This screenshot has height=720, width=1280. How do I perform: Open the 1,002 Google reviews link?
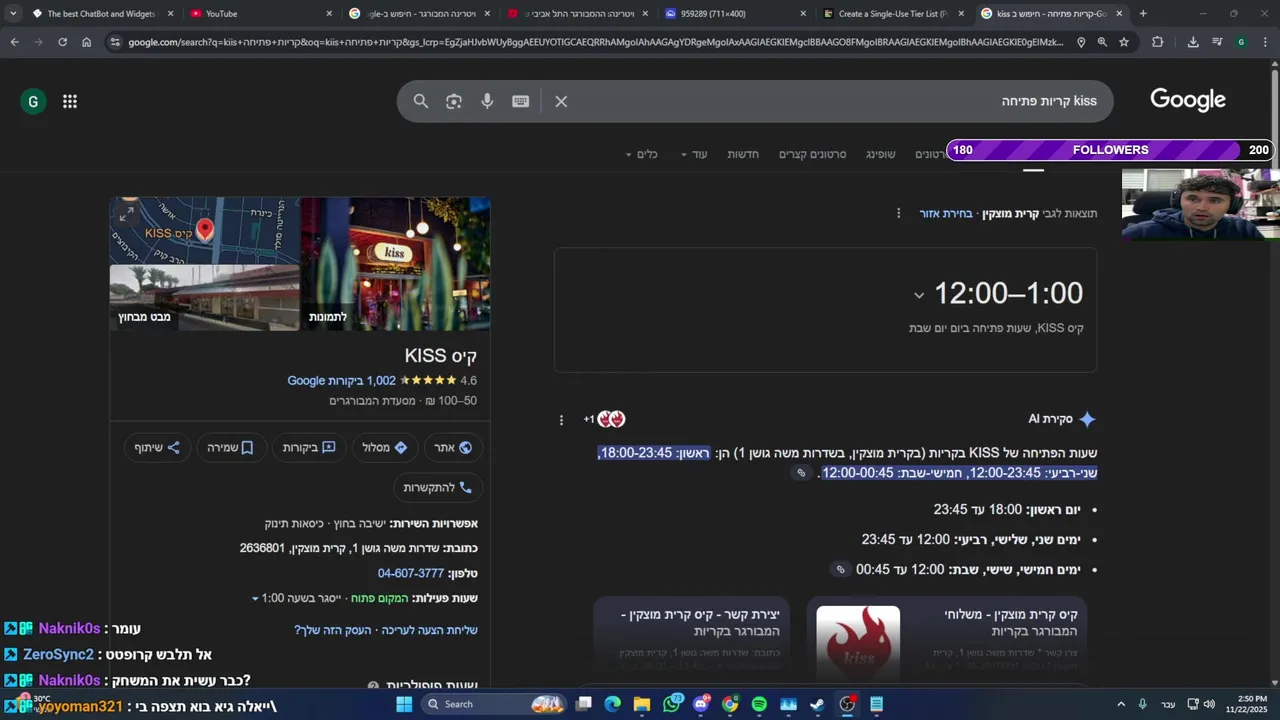(x=342, y=381)
